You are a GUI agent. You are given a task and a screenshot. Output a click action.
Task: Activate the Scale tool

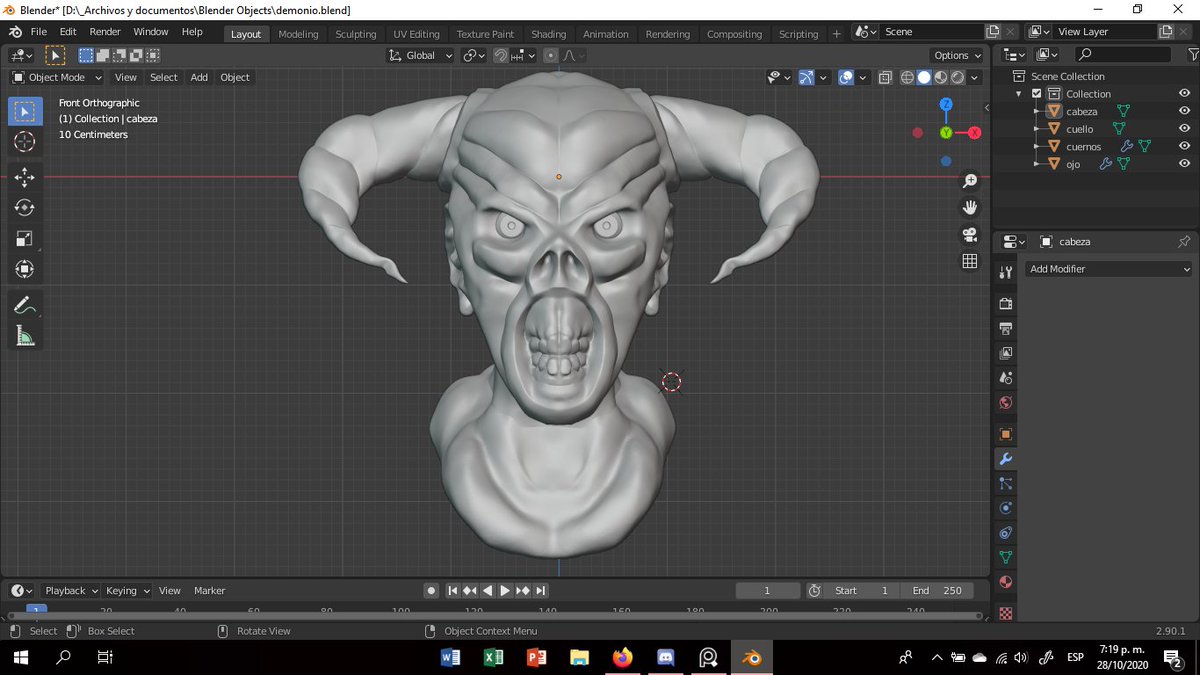pyautogui.click(x=25, y=238)
